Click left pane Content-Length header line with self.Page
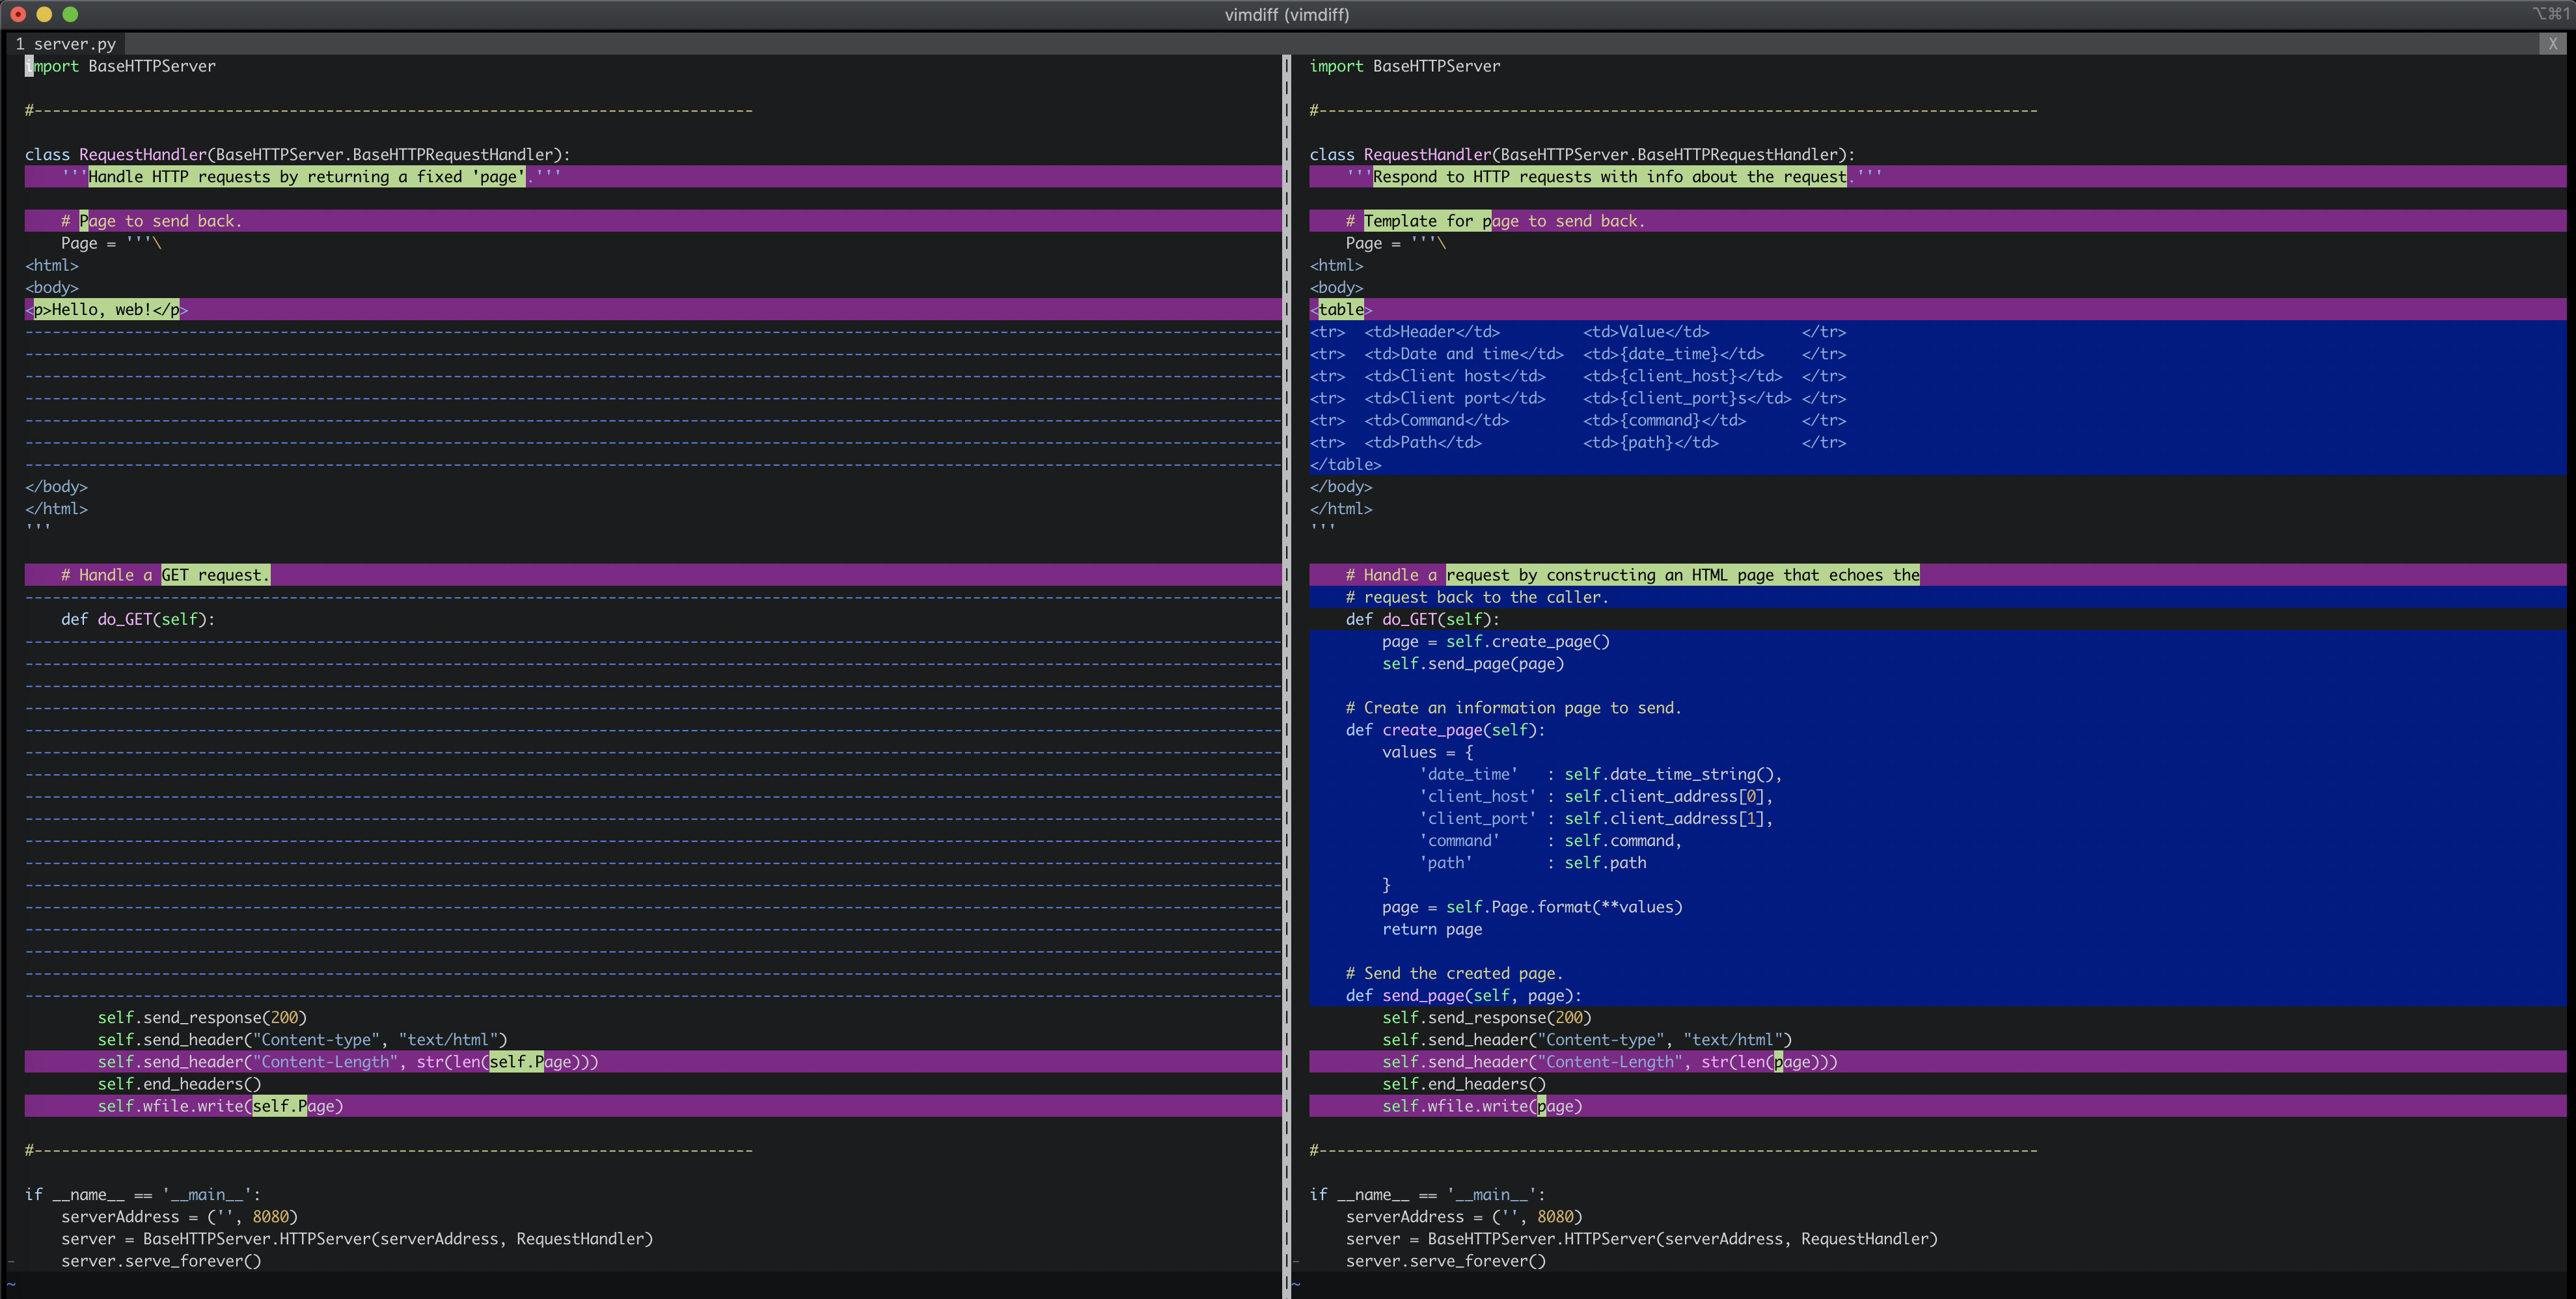Screen dimensions: 2576x1299 coord(348,1062)
